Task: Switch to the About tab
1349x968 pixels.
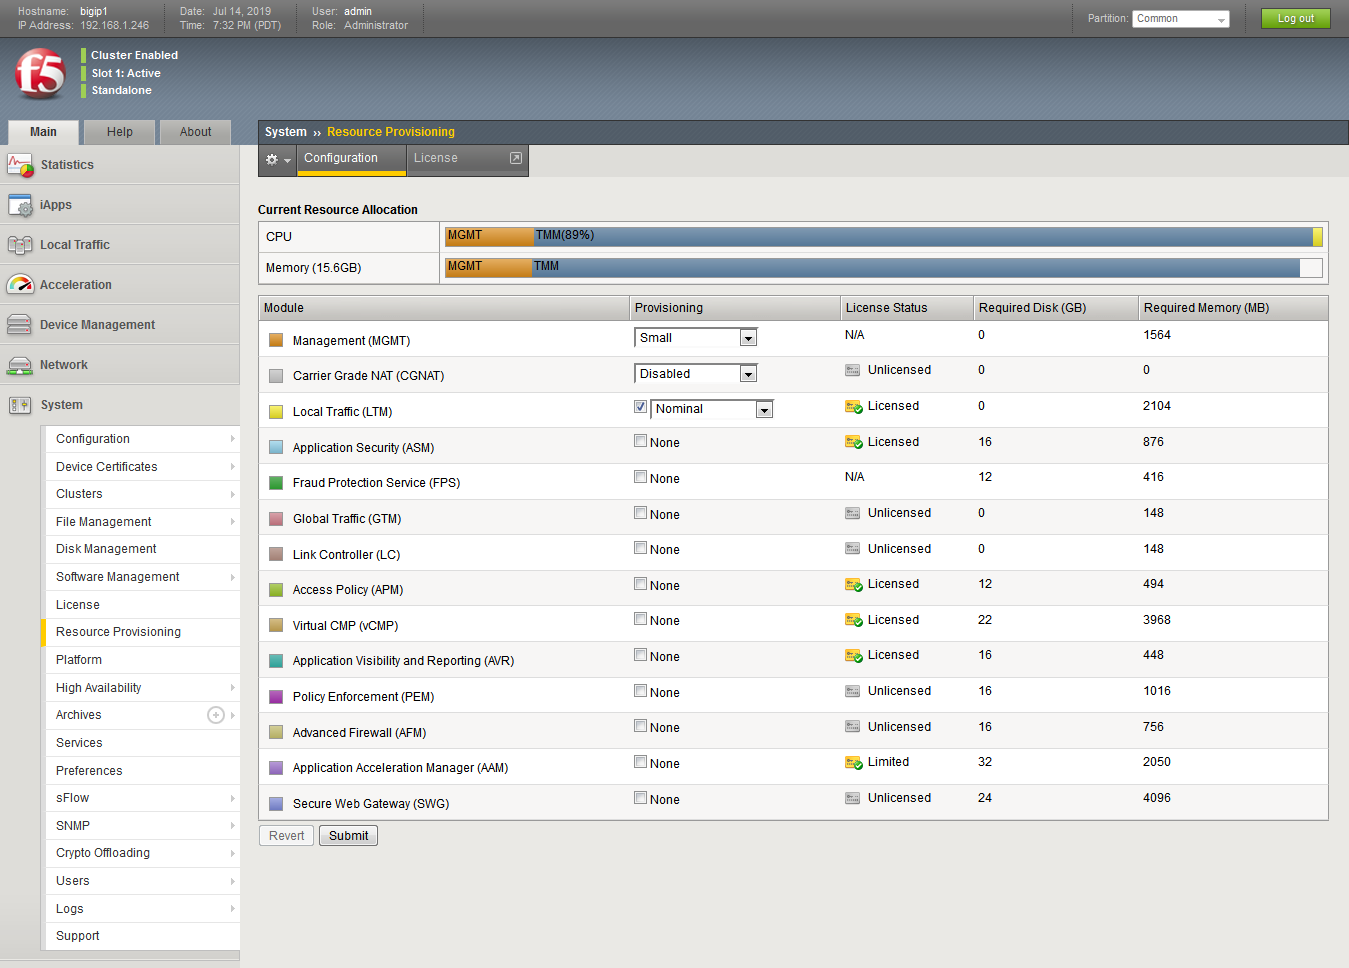Action: click(195, 132)
